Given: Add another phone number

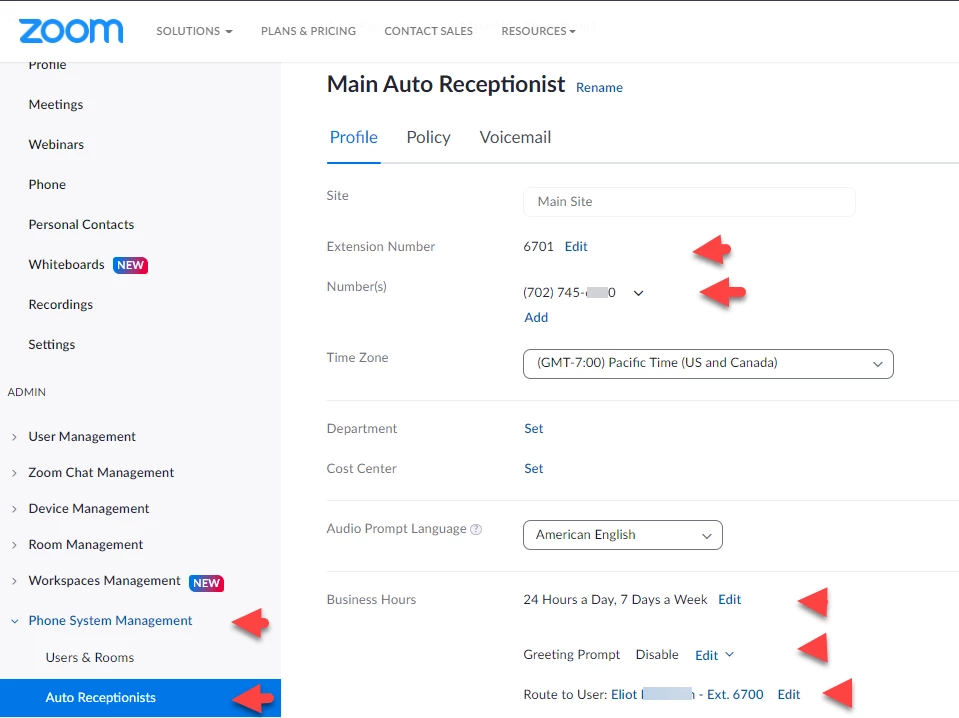Looking at the screenshot, I should 536,317.
